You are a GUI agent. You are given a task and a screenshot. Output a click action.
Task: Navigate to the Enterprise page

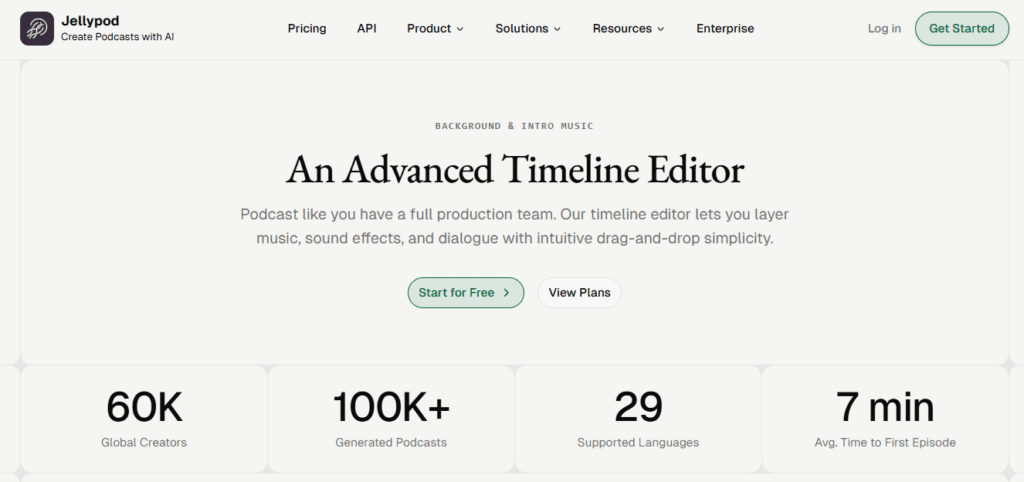pyautogui.click(x=725, y=28)
